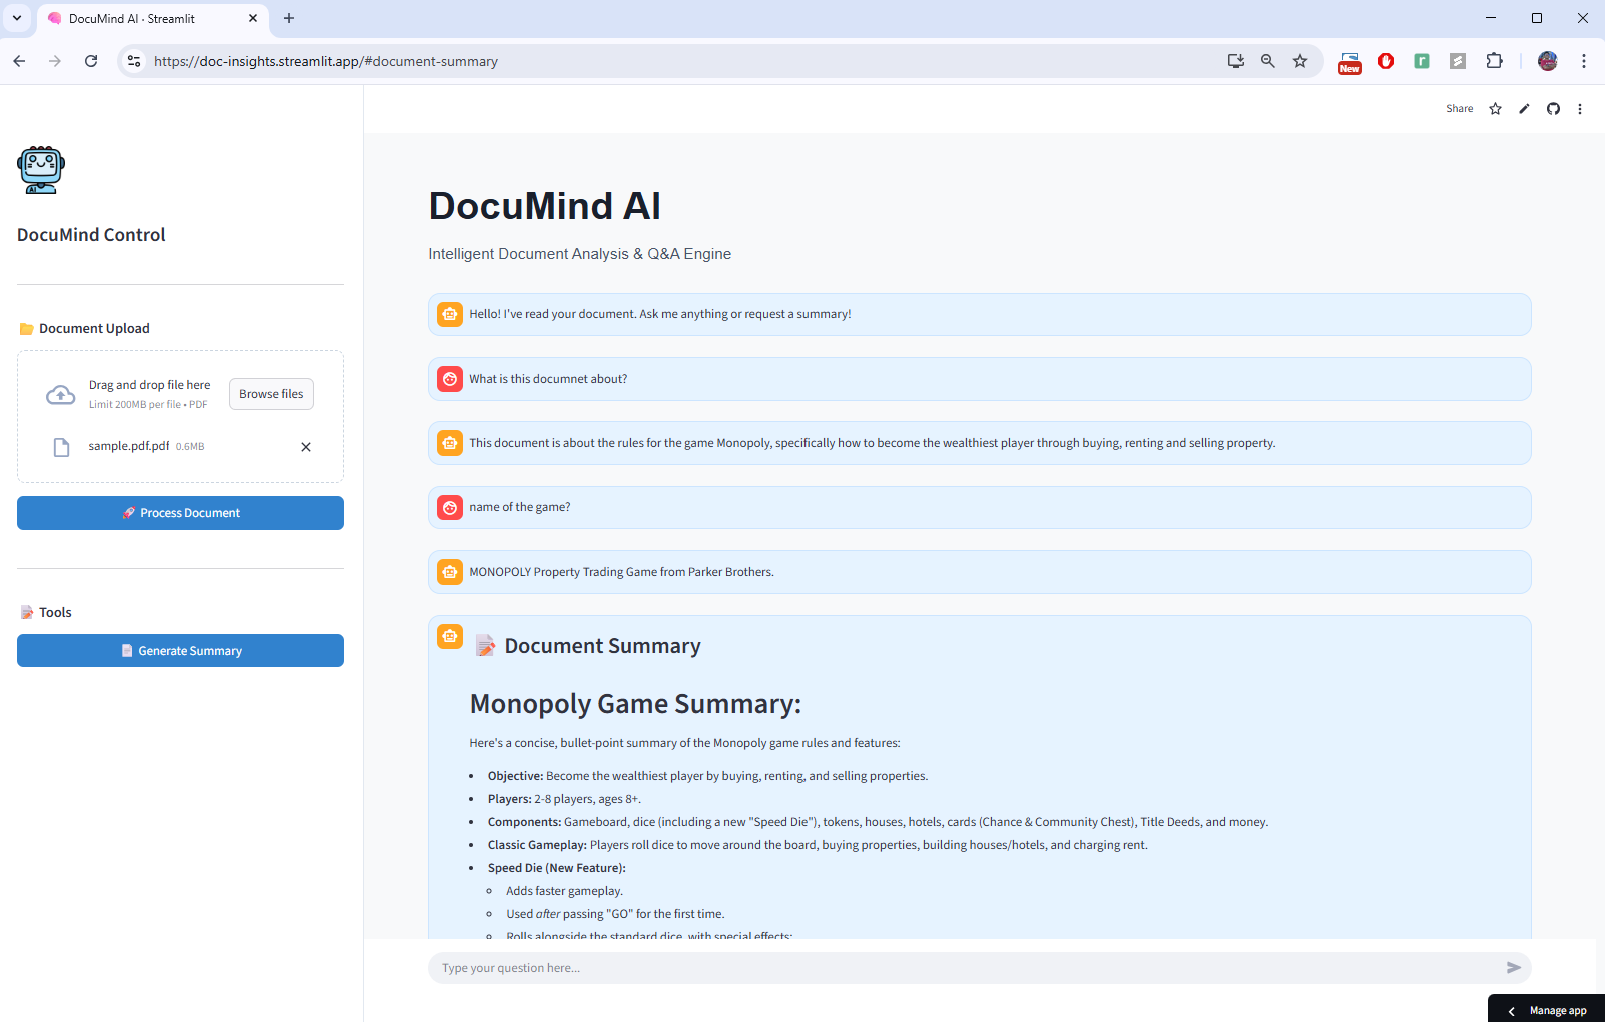Click user avatar on 'name of the game?'
The width and height of the screenshot is (1605, 1022).
[x=450, y=508]
